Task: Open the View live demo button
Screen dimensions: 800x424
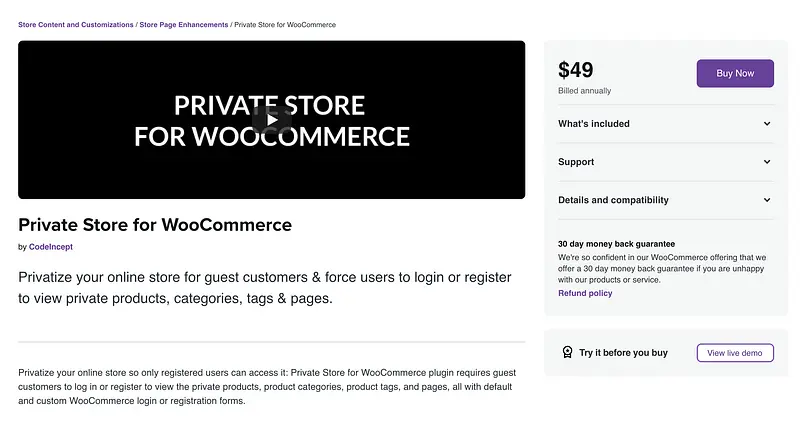Action: [x=735, y=353]
